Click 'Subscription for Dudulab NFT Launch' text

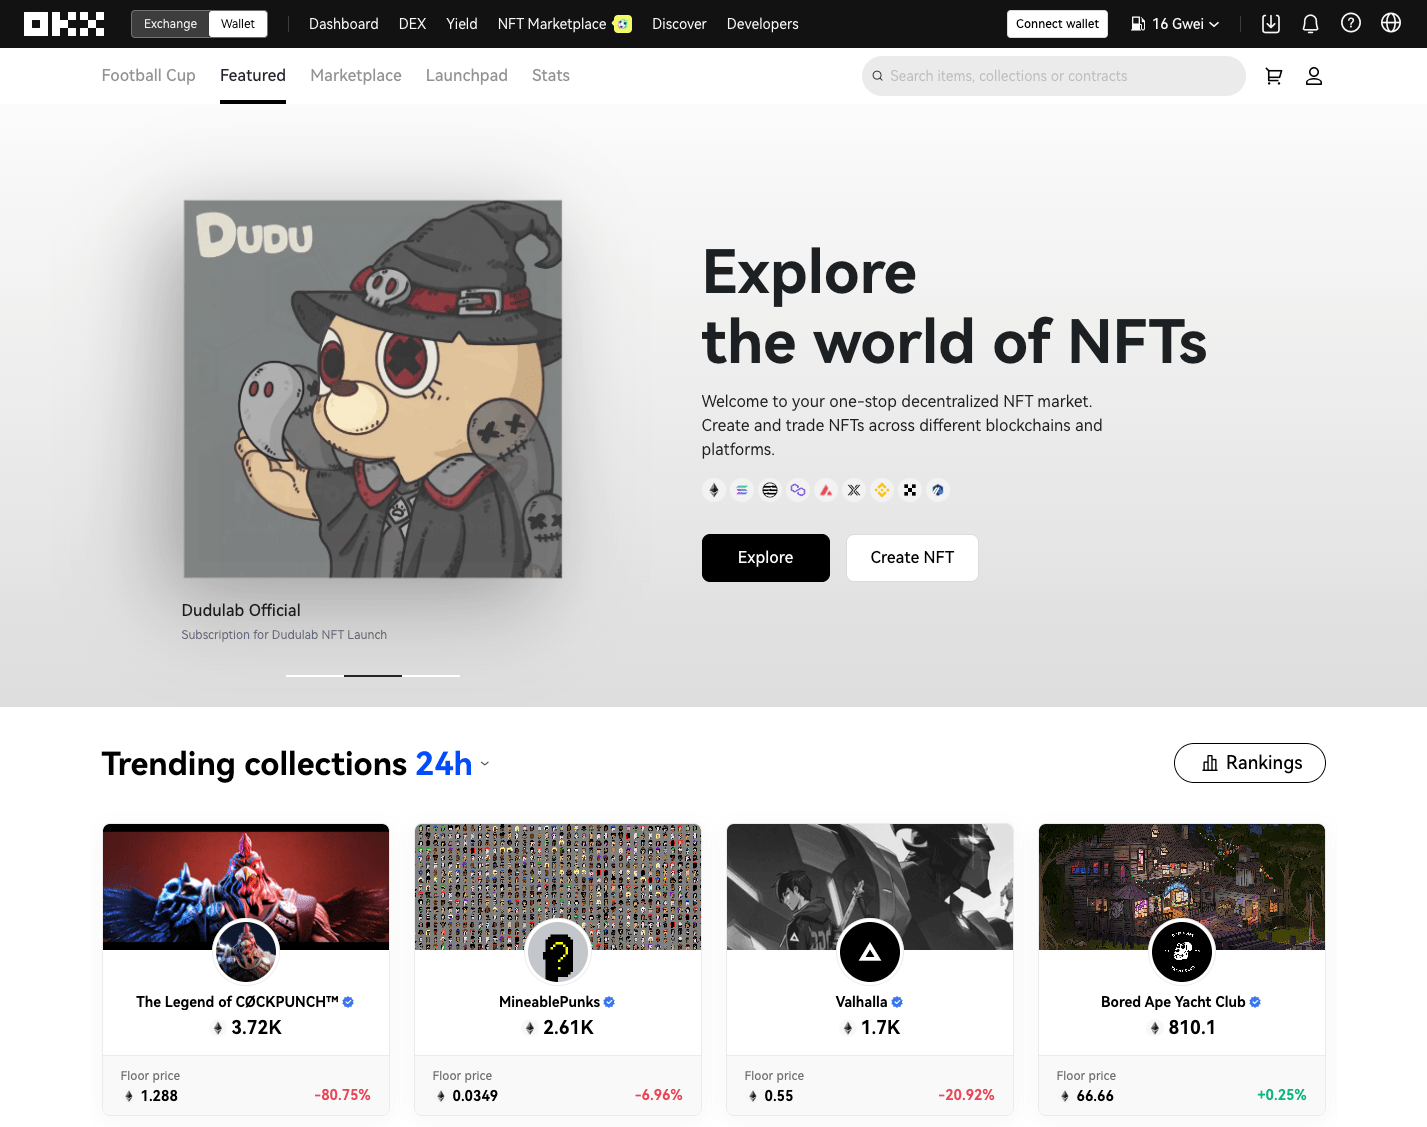pyautogui.click(x=284, y=635)
